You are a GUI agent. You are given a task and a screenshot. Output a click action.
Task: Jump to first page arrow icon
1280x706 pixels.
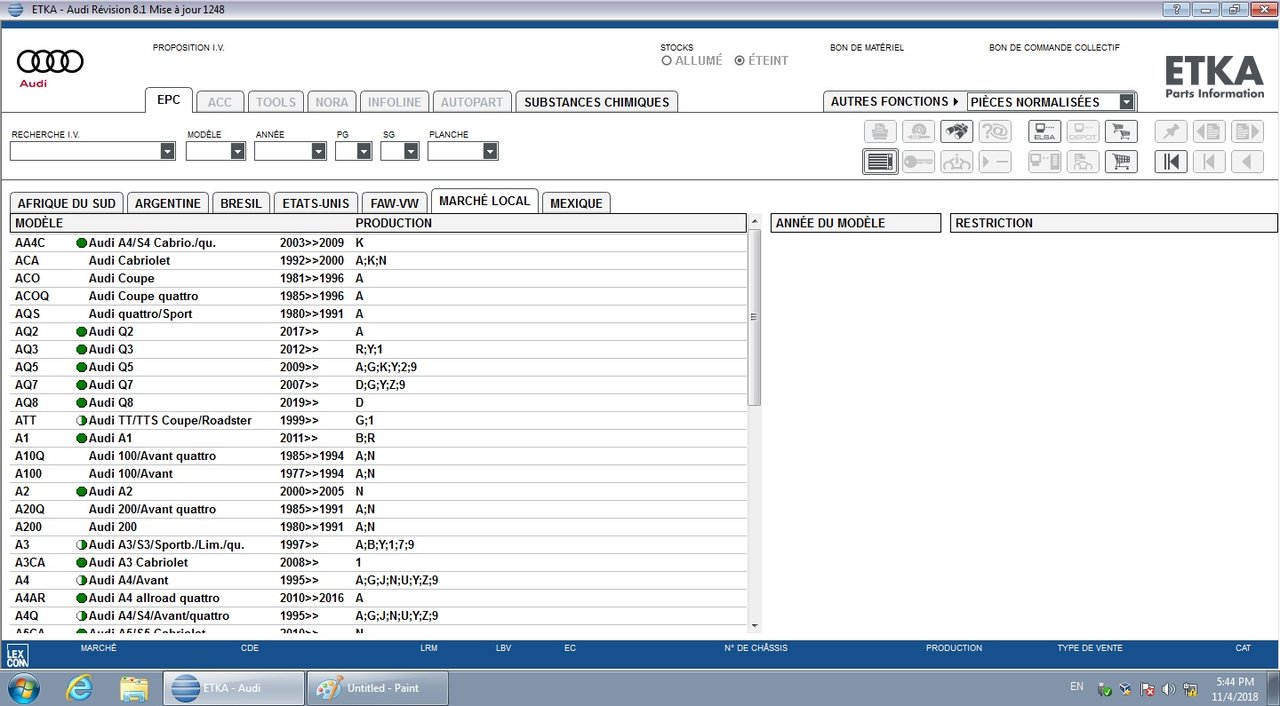[x=1170, y=161]
